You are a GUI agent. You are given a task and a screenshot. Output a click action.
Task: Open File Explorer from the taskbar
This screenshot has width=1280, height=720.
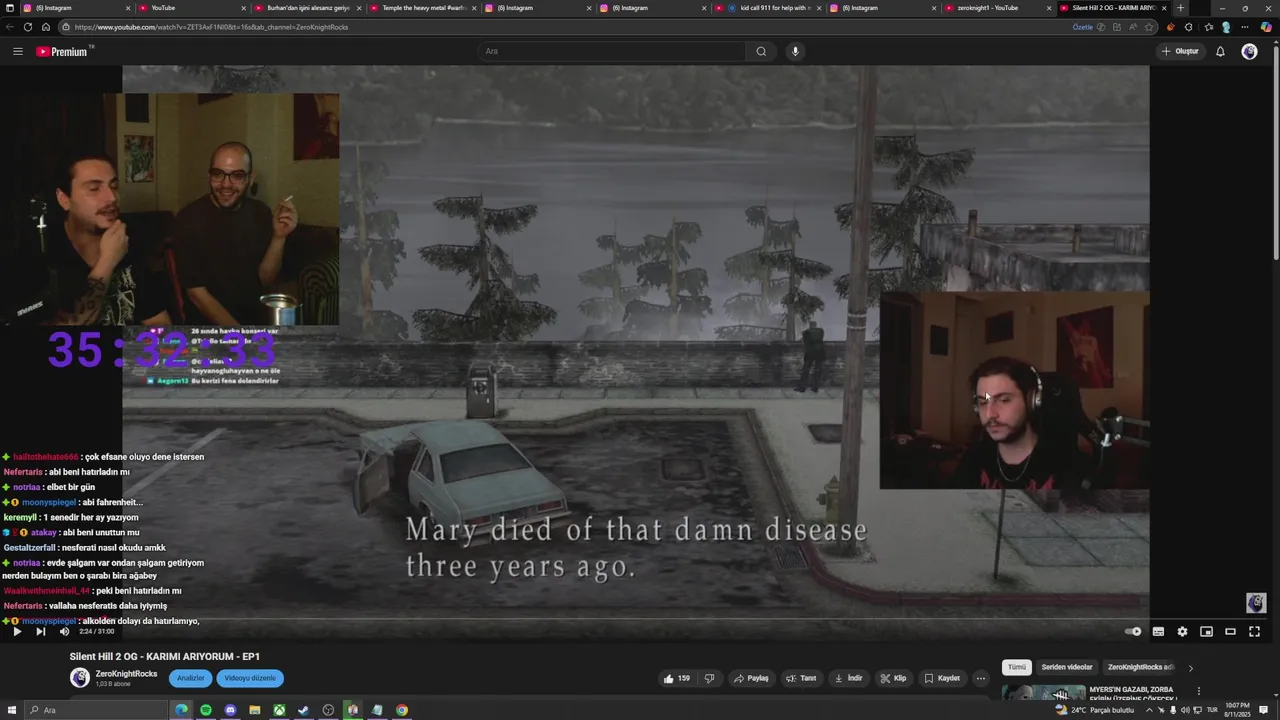pos(255,710)
